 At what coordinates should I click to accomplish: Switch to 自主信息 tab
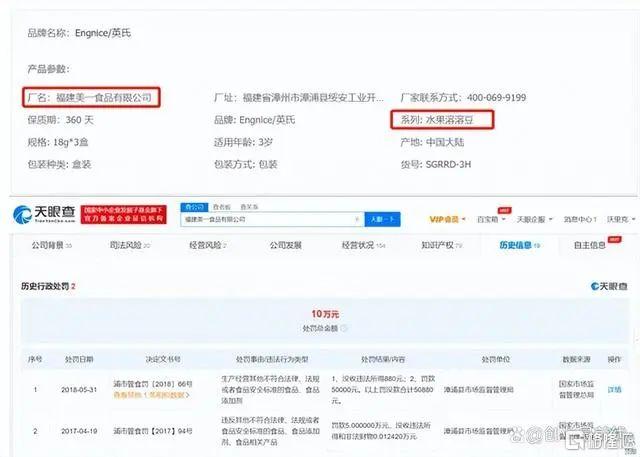point(589,245)
